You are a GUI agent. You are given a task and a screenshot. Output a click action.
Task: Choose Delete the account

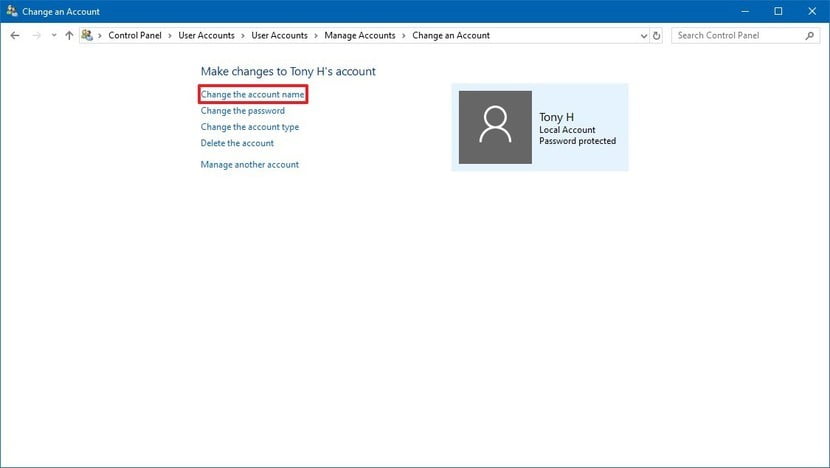[237, 143]
